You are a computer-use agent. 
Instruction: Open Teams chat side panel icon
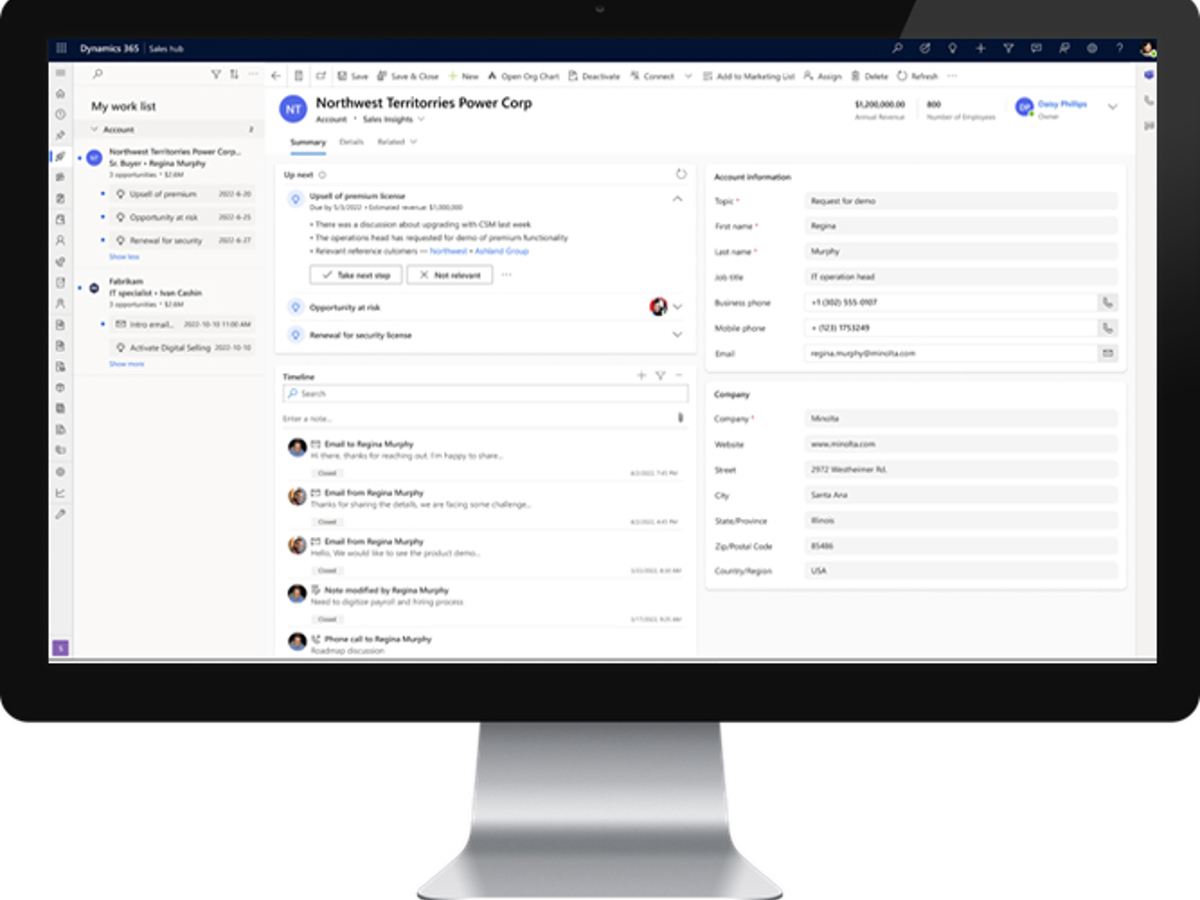point(1148,76)
